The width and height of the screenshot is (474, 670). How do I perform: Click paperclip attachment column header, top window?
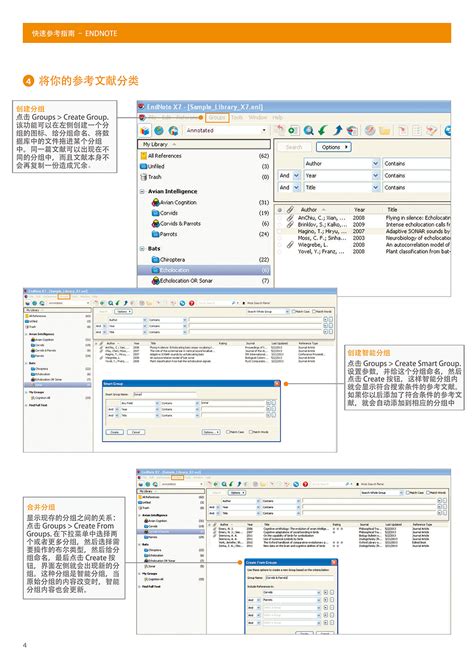click(290, 209)
